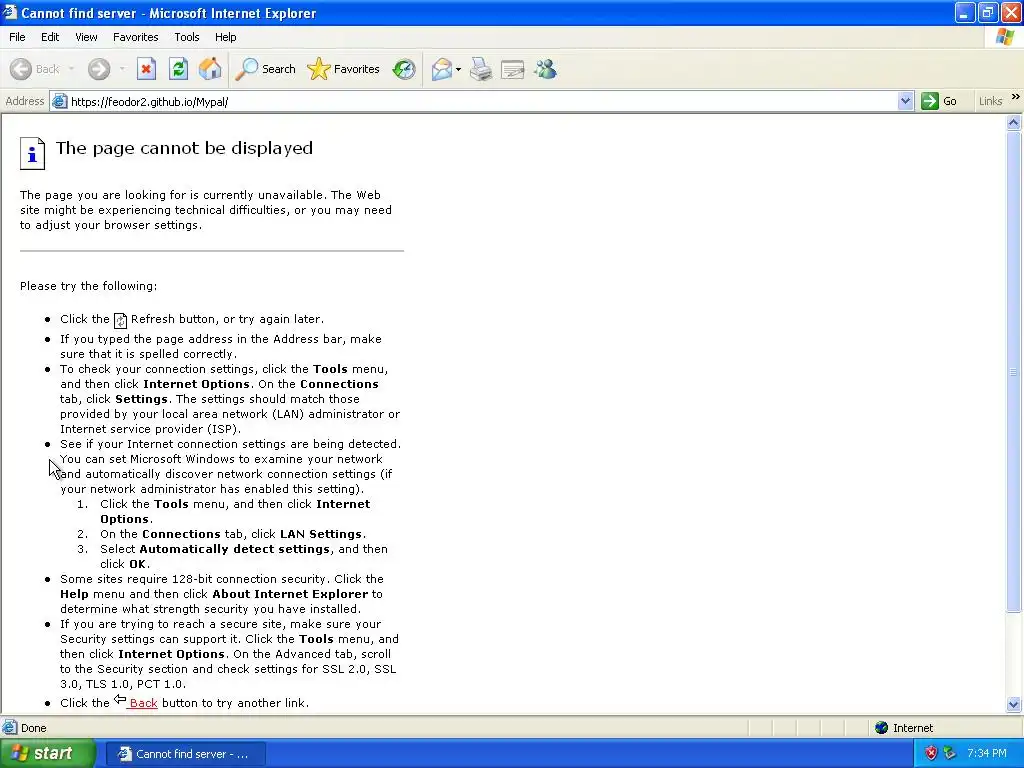Expand the Mail button dropdown arrow
1024x768 pixels.
point(458,69)
